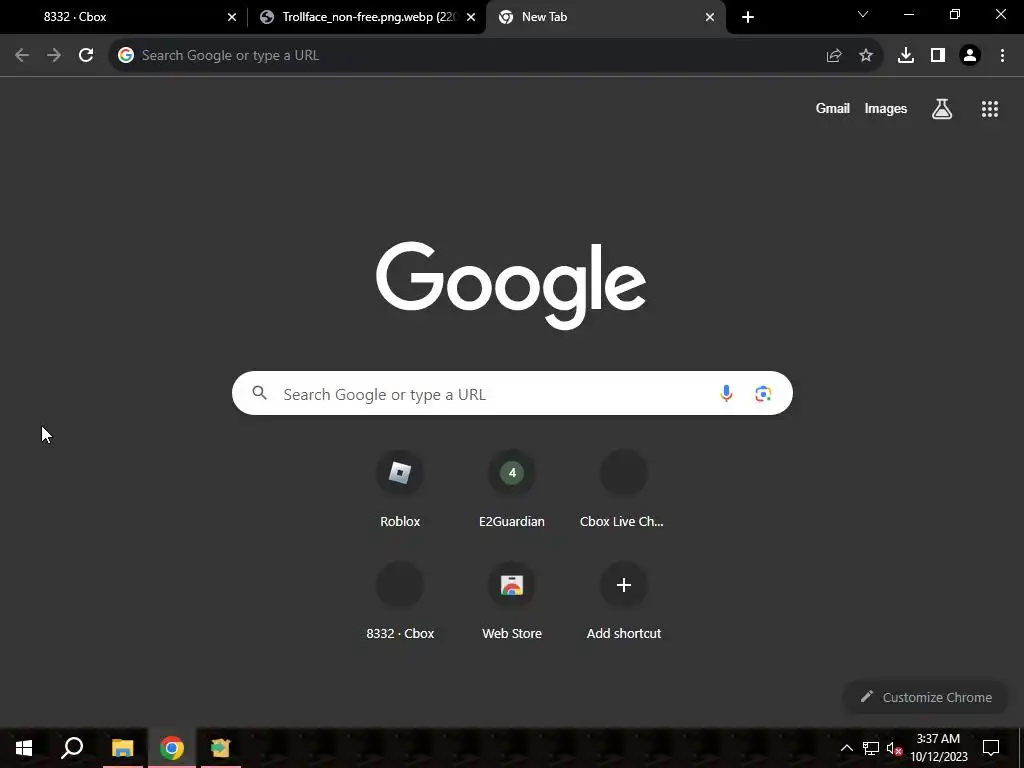The image size is (1024, 768).
Task: Open the third pinned taskbar app
Action: [221, 748]
